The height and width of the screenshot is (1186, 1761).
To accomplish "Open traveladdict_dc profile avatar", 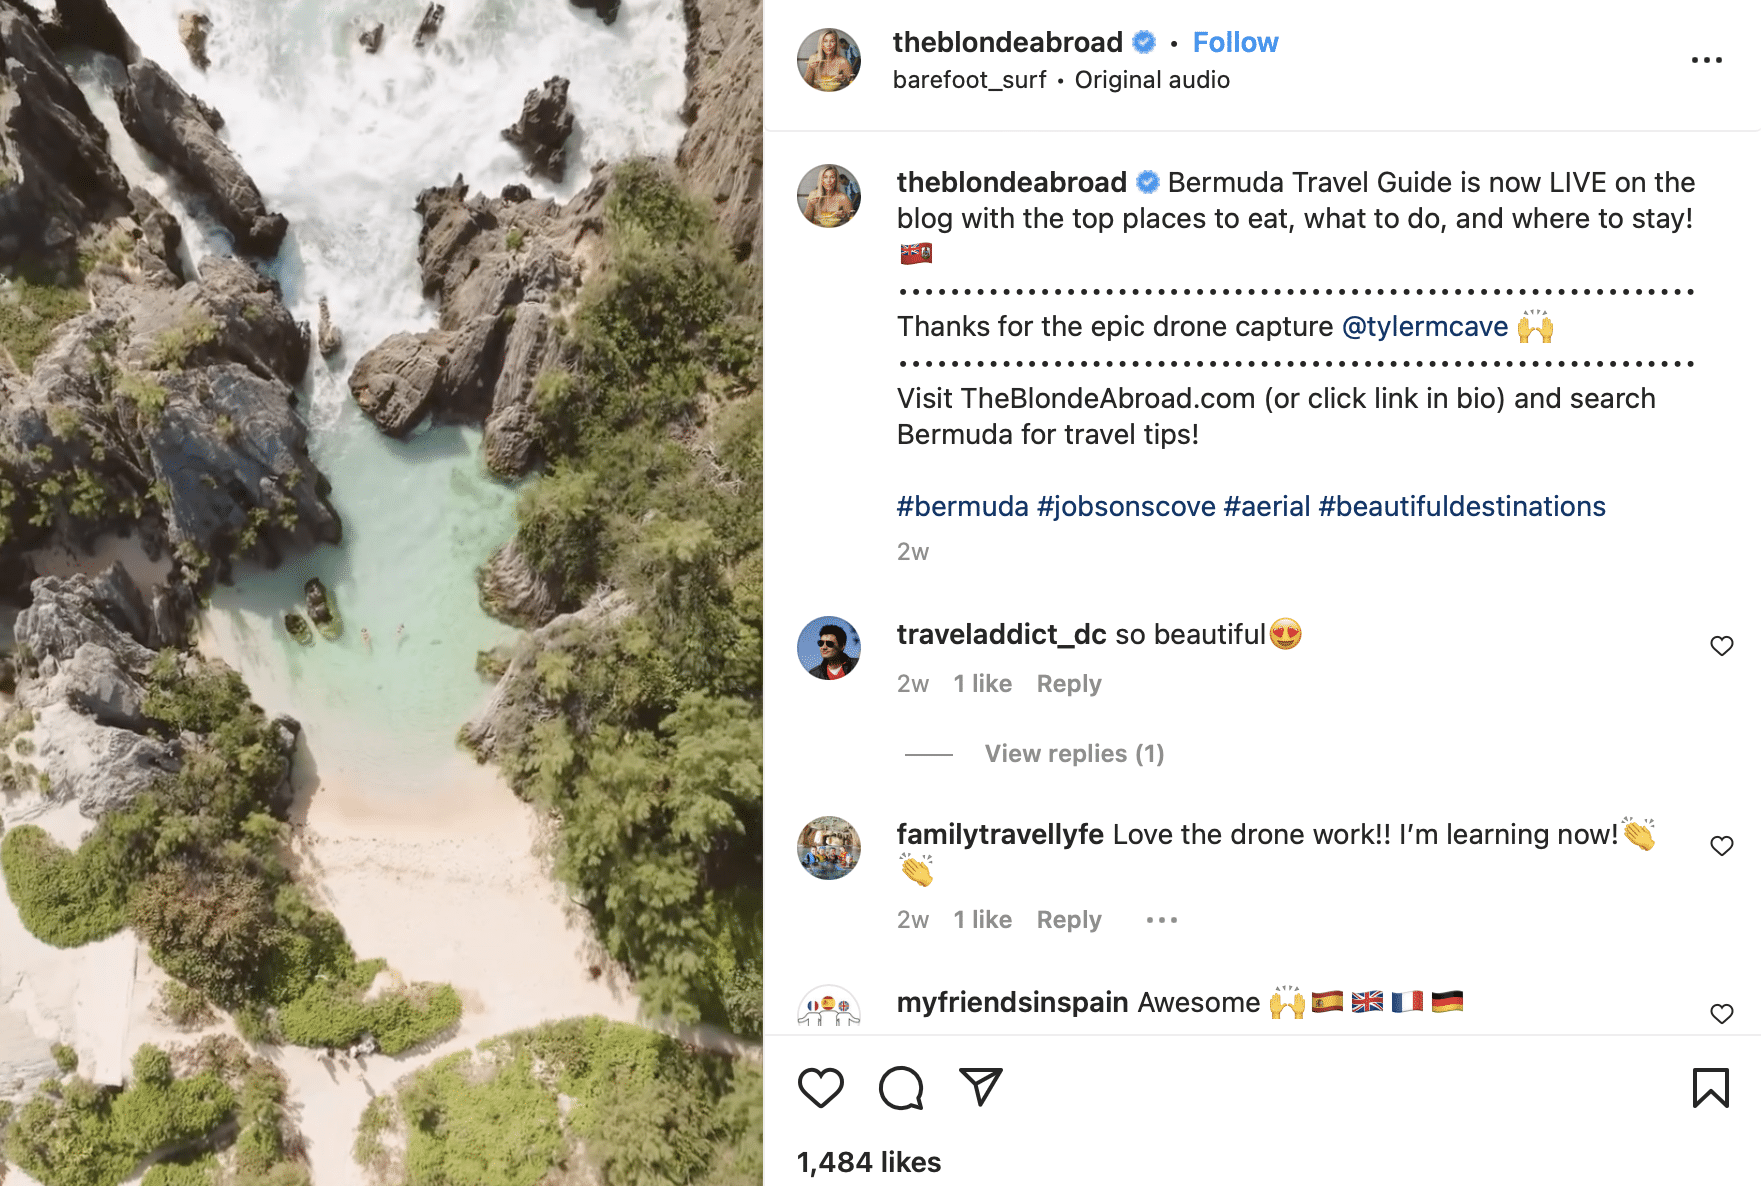I will (829, 648).
